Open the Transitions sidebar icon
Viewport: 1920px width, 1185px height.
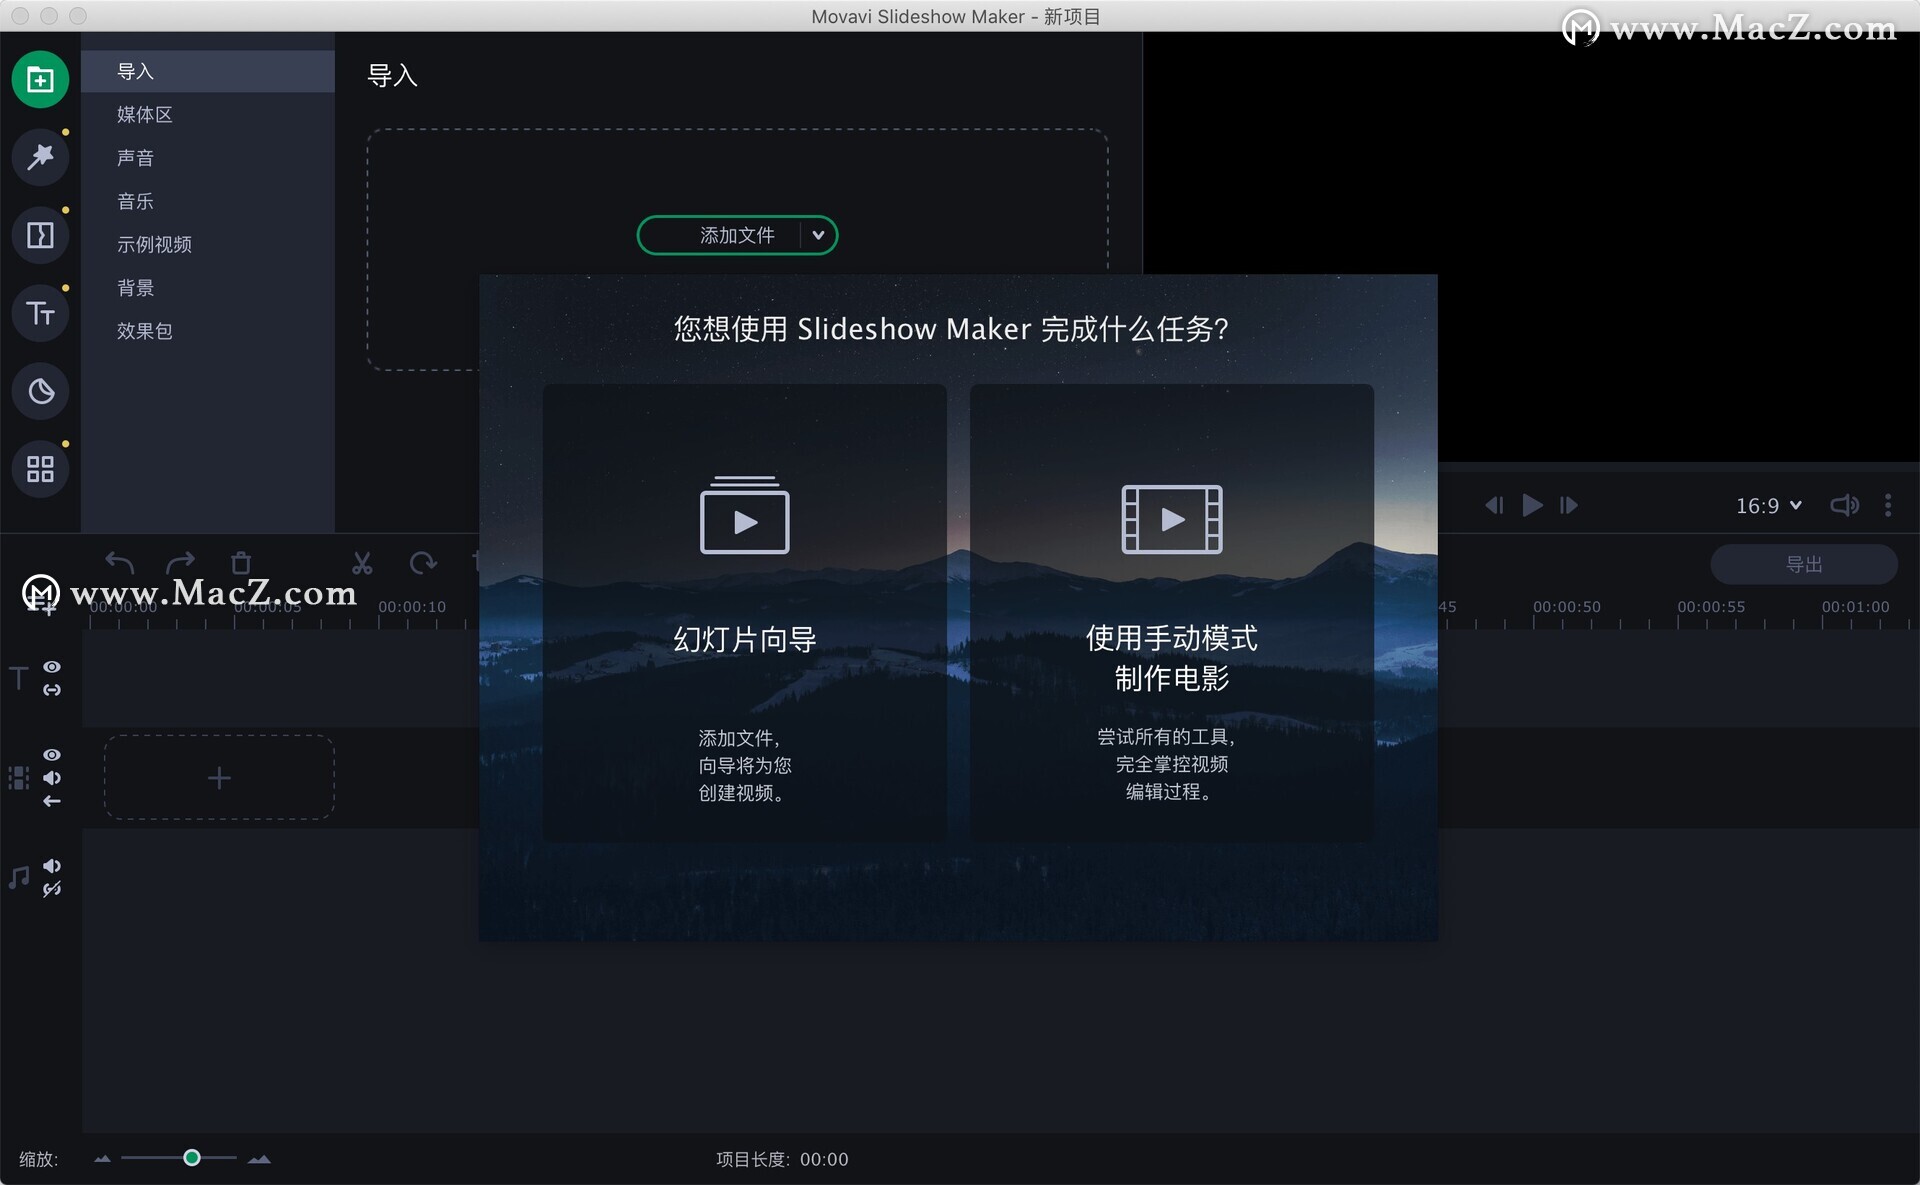pyautogui.click(x=40, y=235)
